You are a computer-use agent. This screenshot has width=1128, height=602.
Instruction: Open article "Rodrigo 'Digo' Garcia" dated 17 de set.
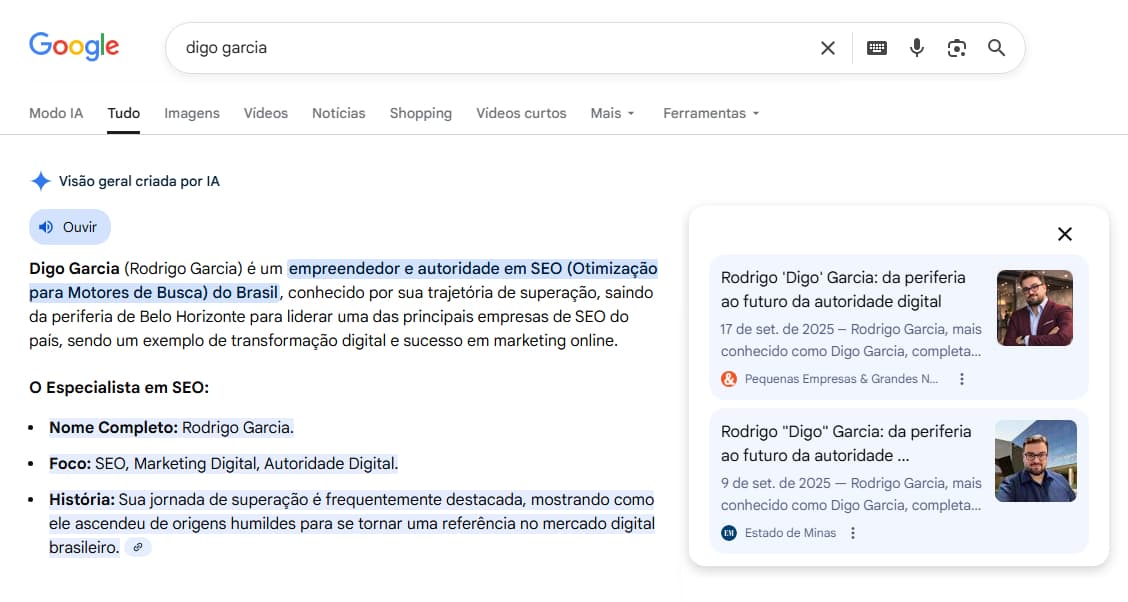pos(843,290)
